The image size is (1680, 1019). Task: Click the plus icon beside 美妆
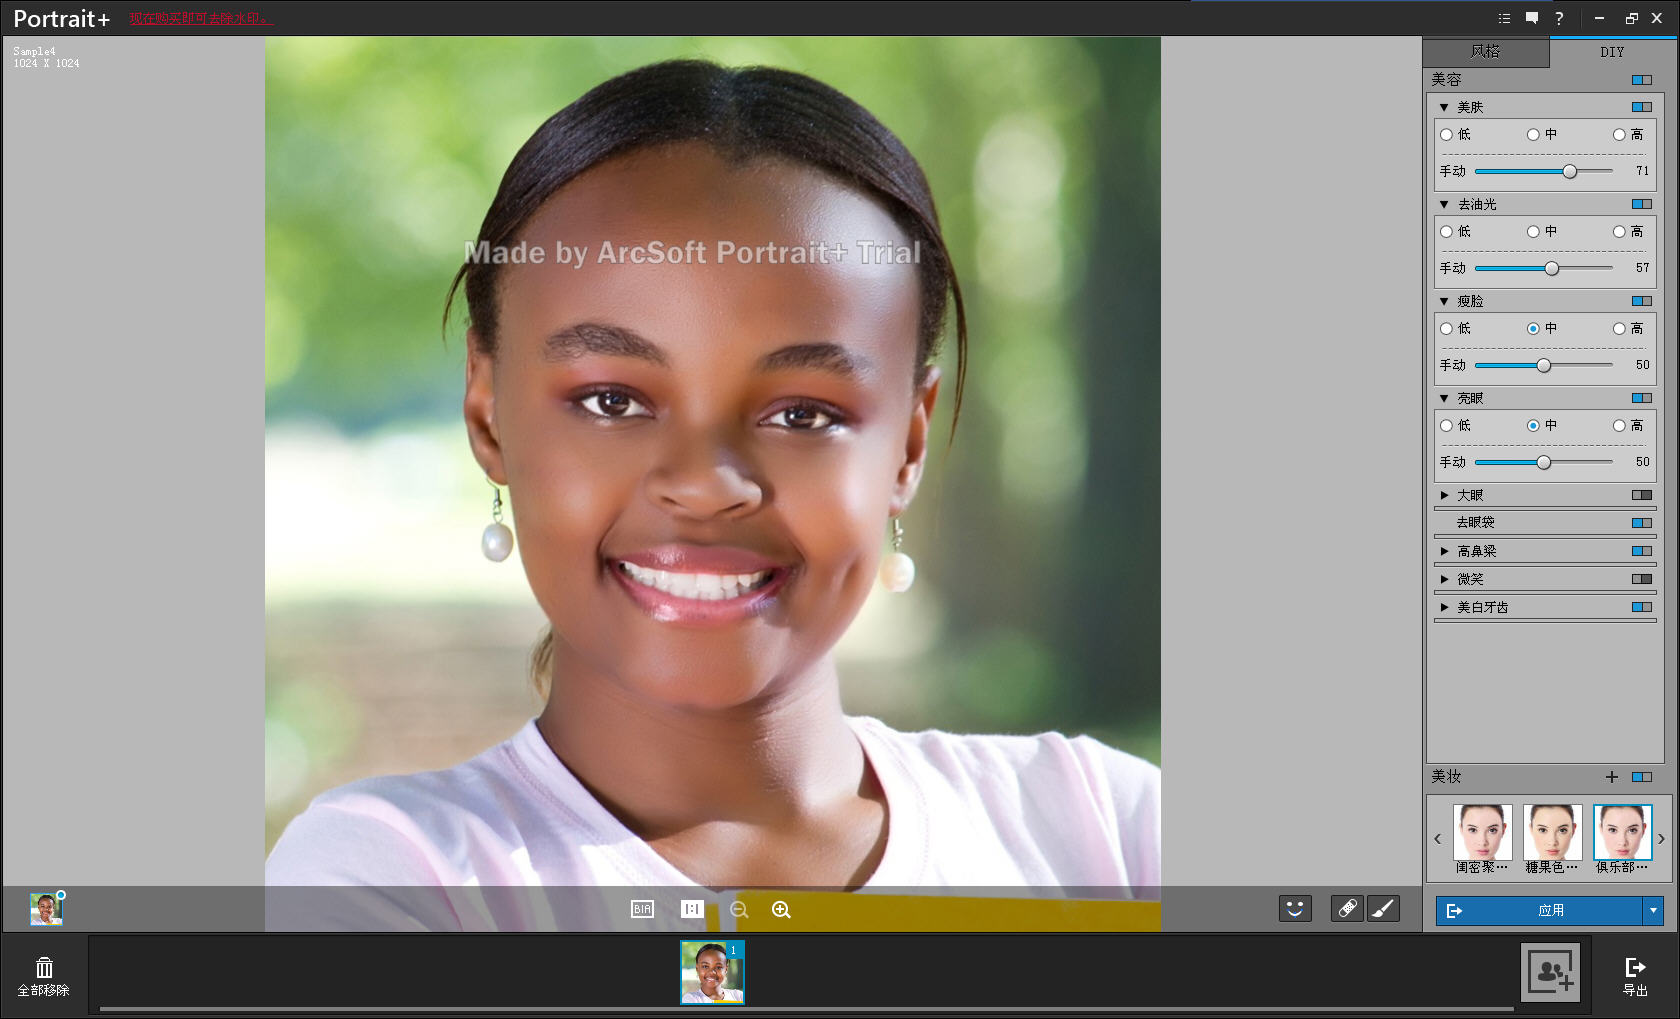click(1612, 777)
